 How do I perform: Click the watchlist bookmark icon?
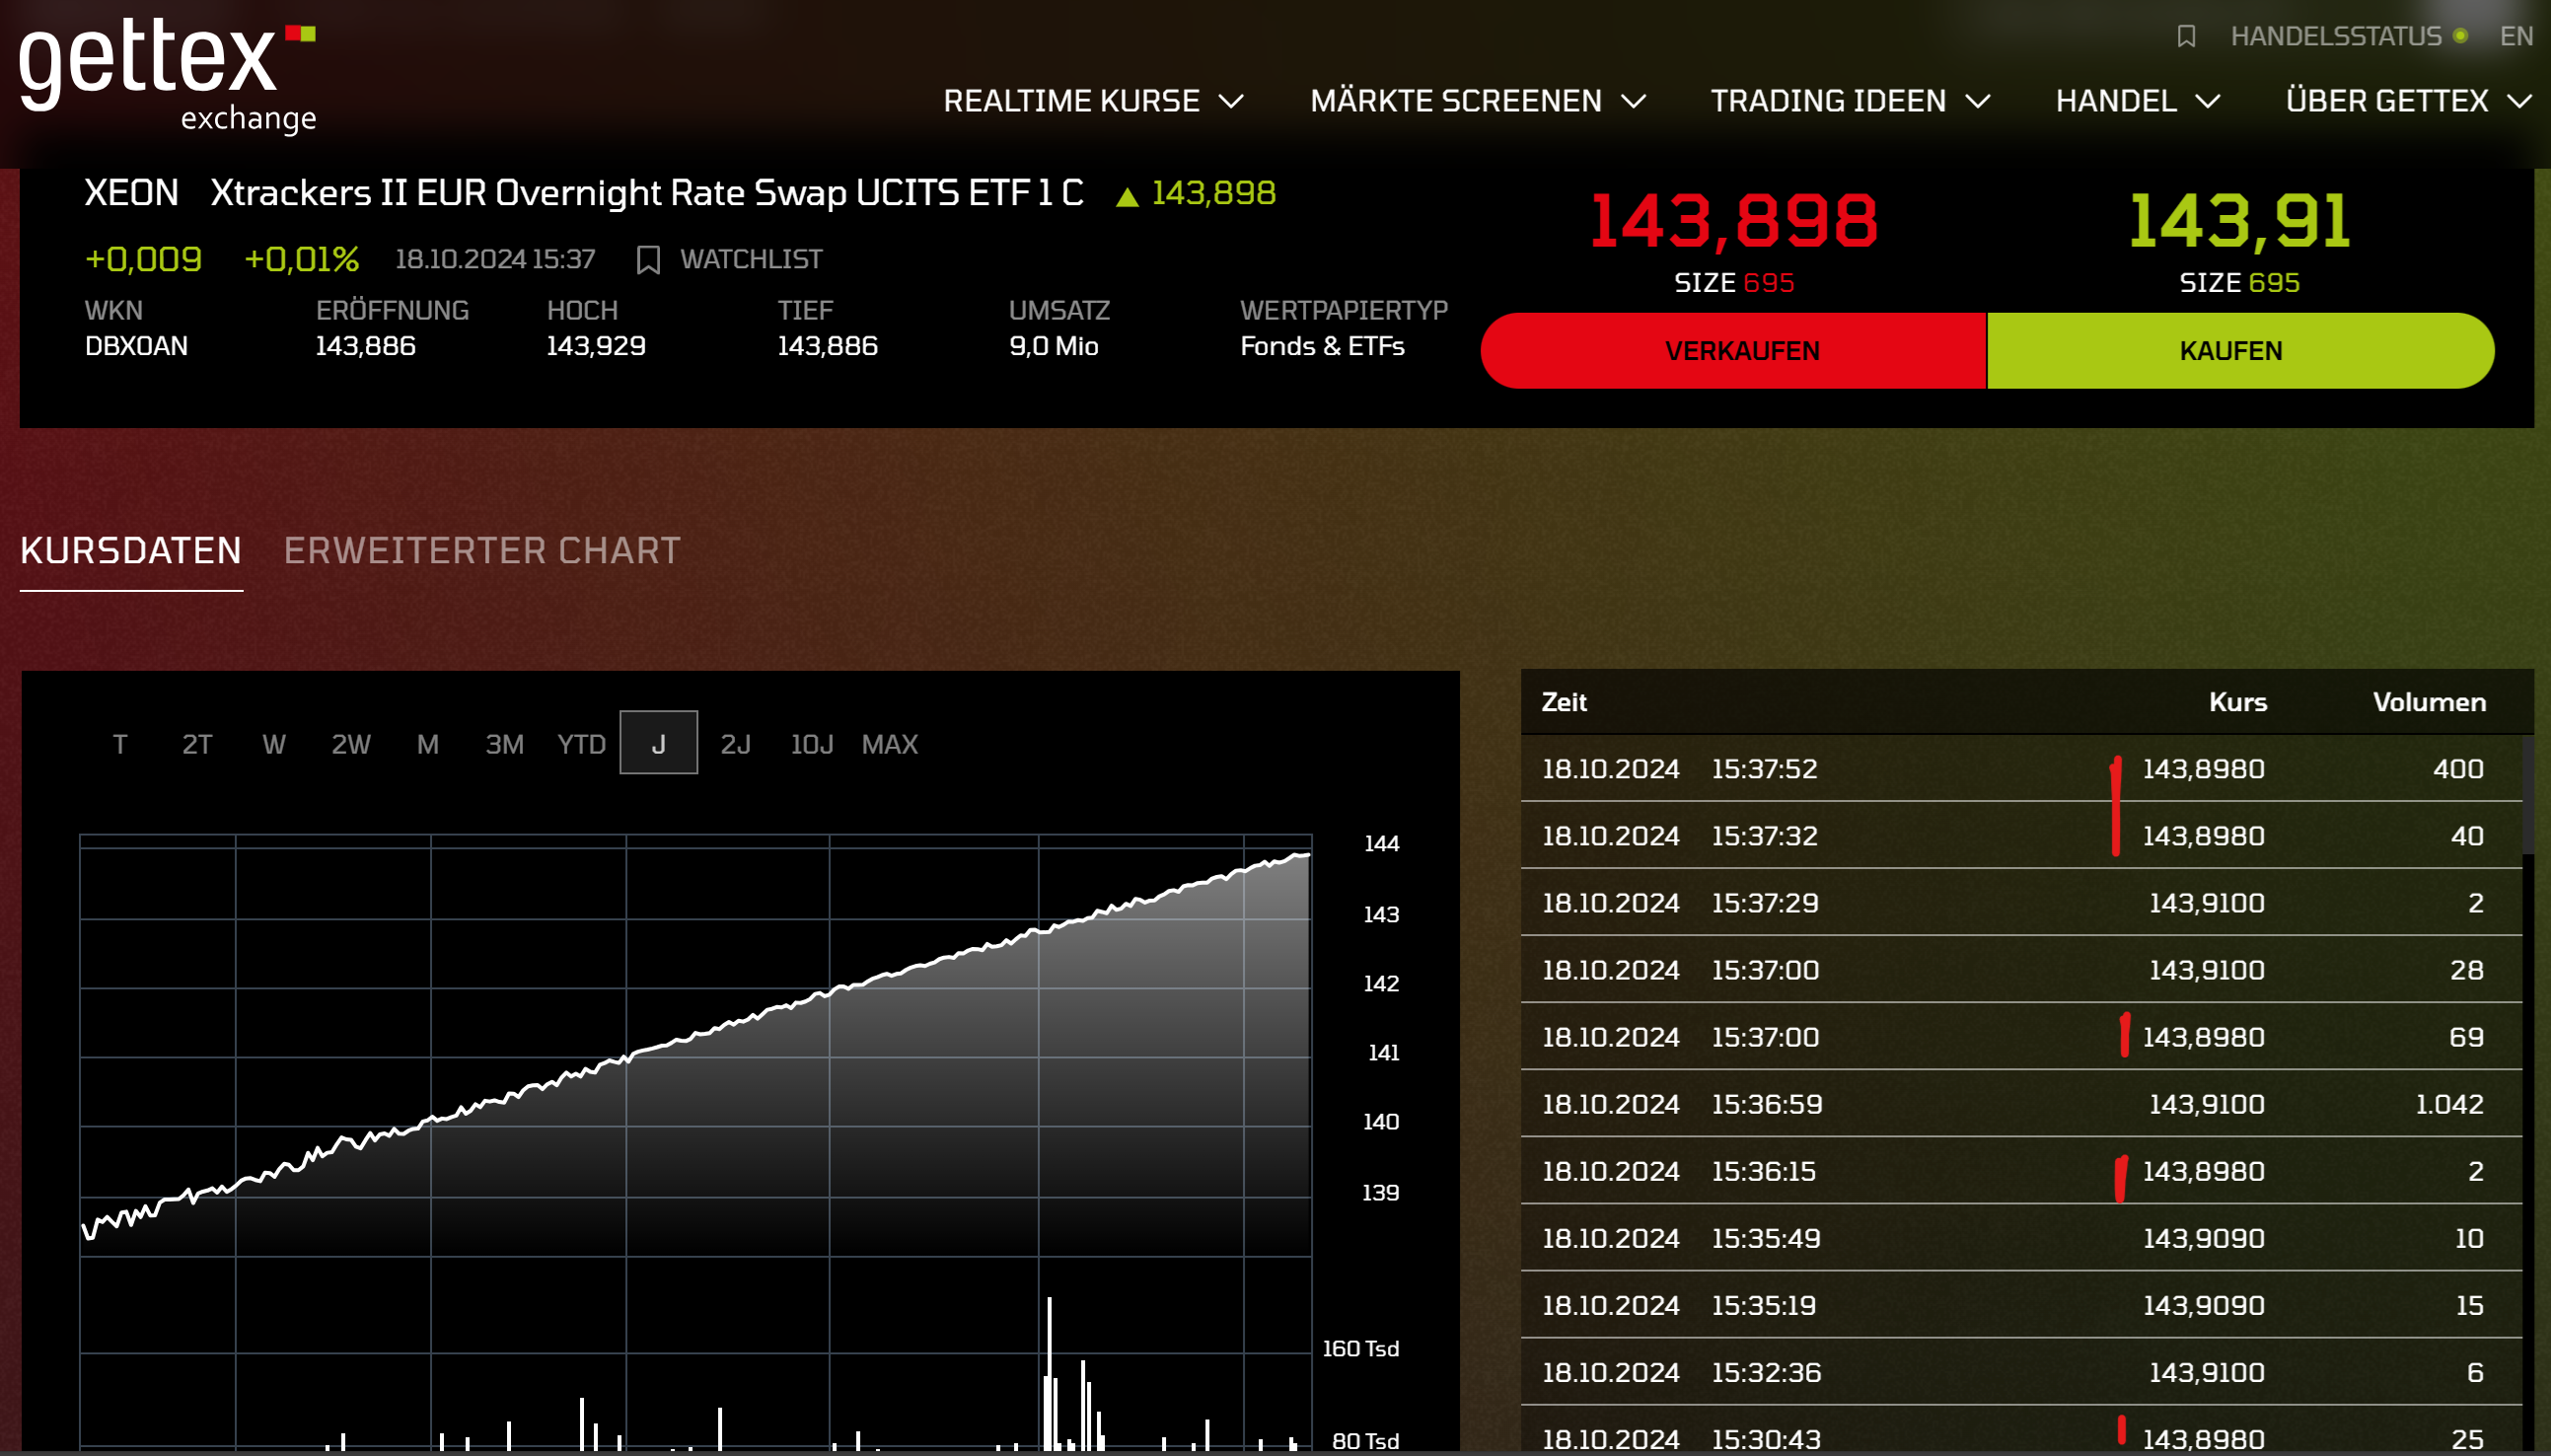click(x=648, y=260)
